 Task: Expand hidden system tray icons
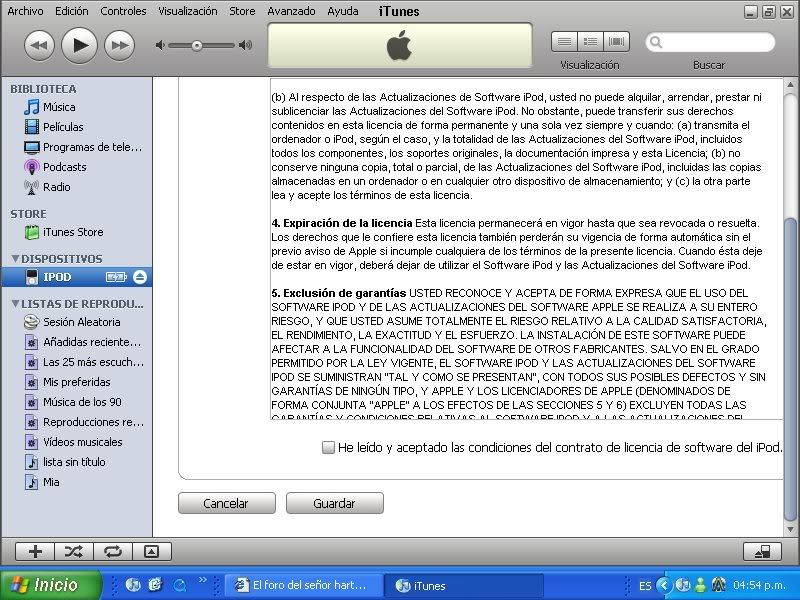tap(663, 585)
